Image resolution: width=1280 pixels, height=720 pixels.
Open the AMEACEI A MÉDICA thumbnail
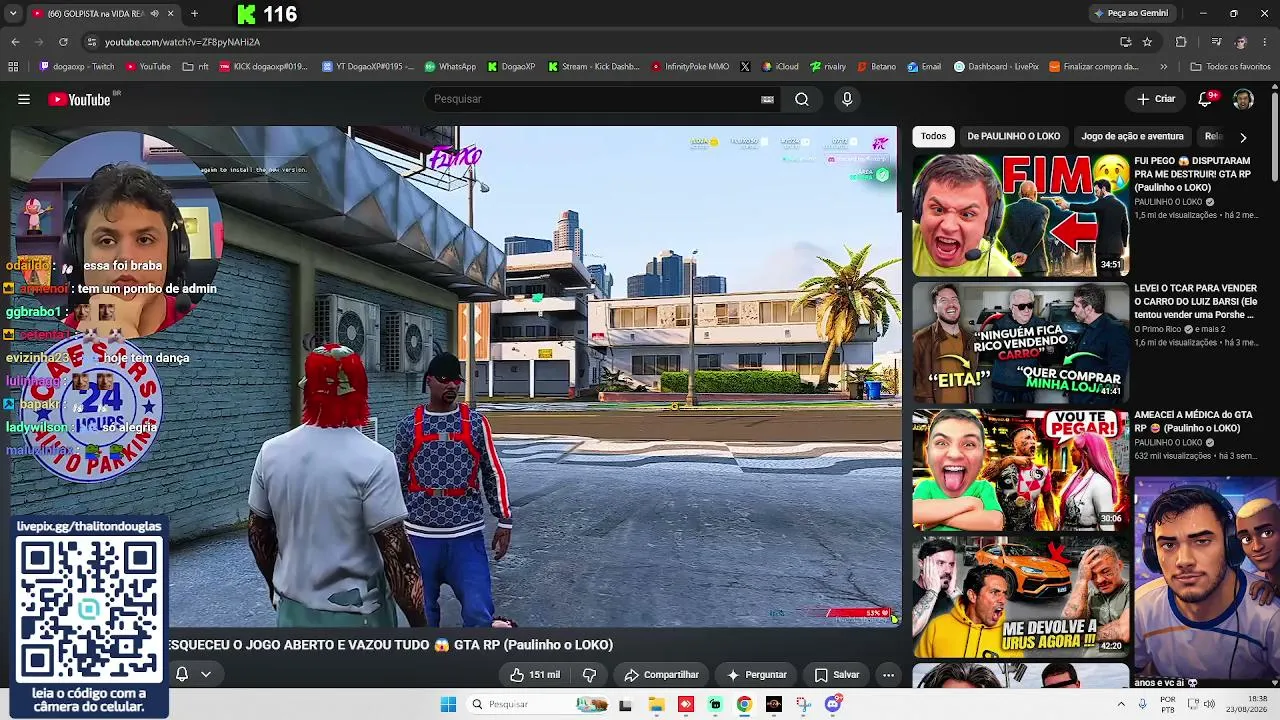[x=1021, y=469]
